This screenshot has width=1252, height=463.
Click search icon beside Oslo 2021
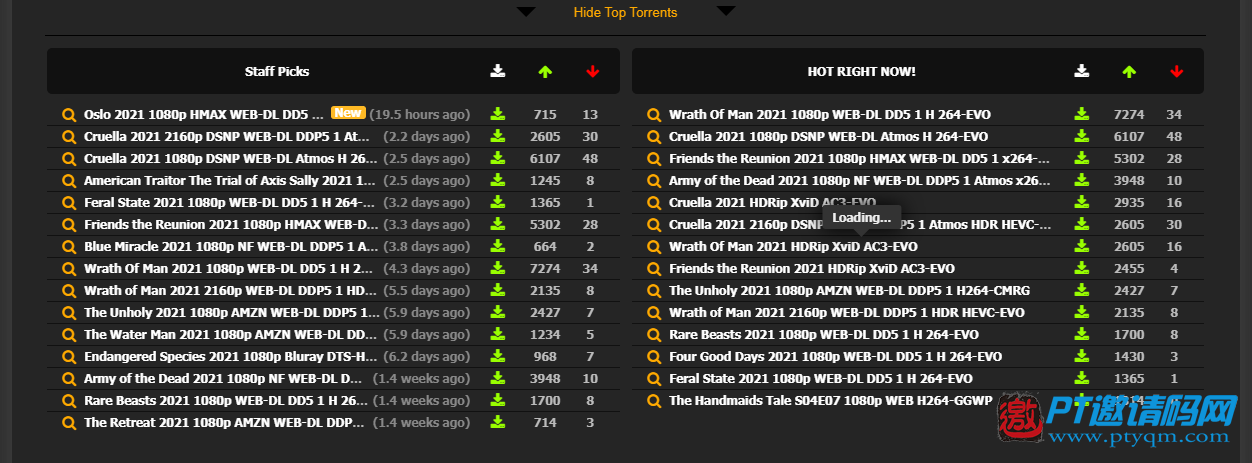pos(69,114)
